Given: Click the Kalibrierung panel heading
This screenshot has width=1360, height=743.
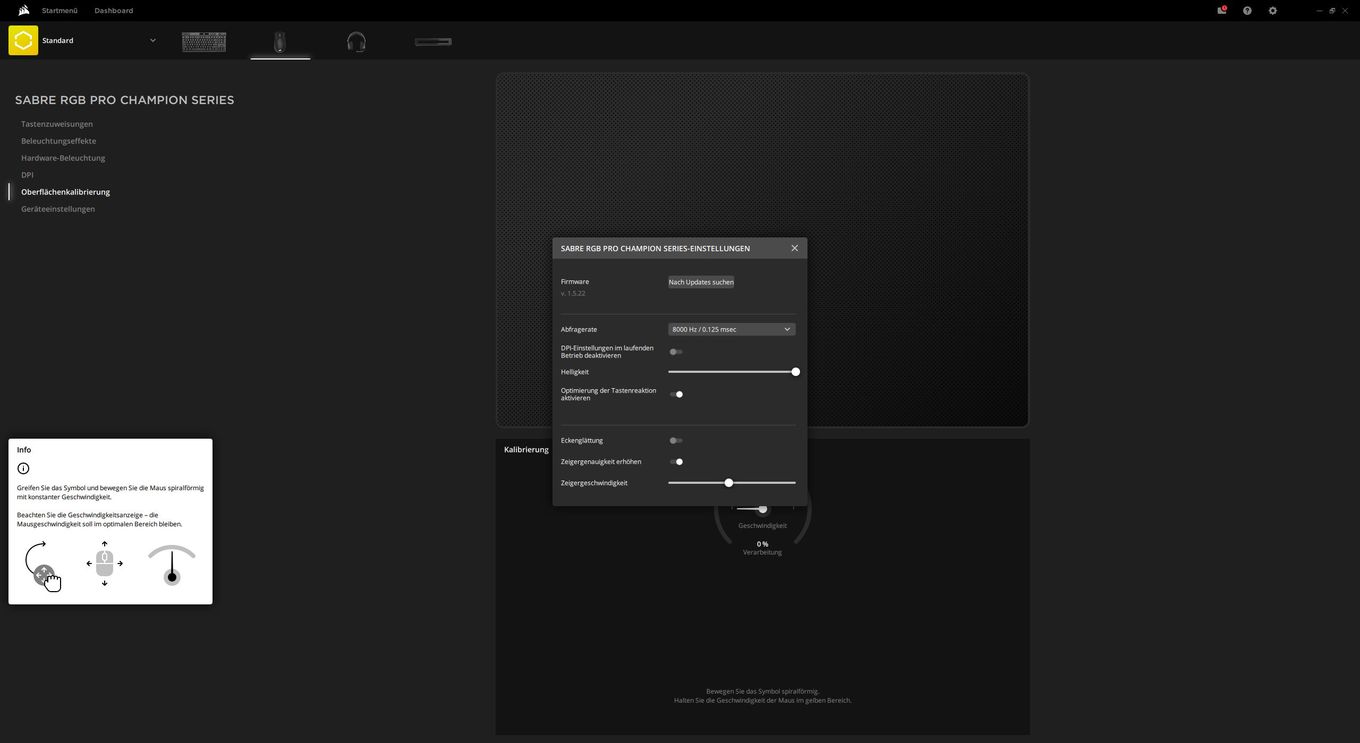Looking at the screenshot, I should (526, 450).
